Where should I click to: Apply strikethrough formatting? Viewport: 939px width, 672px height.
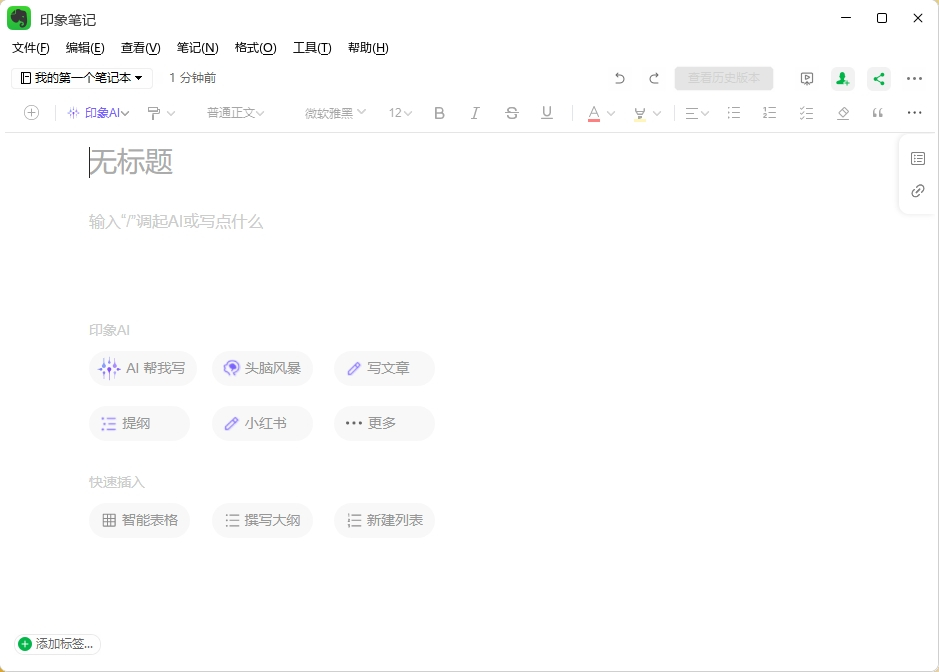511,112
